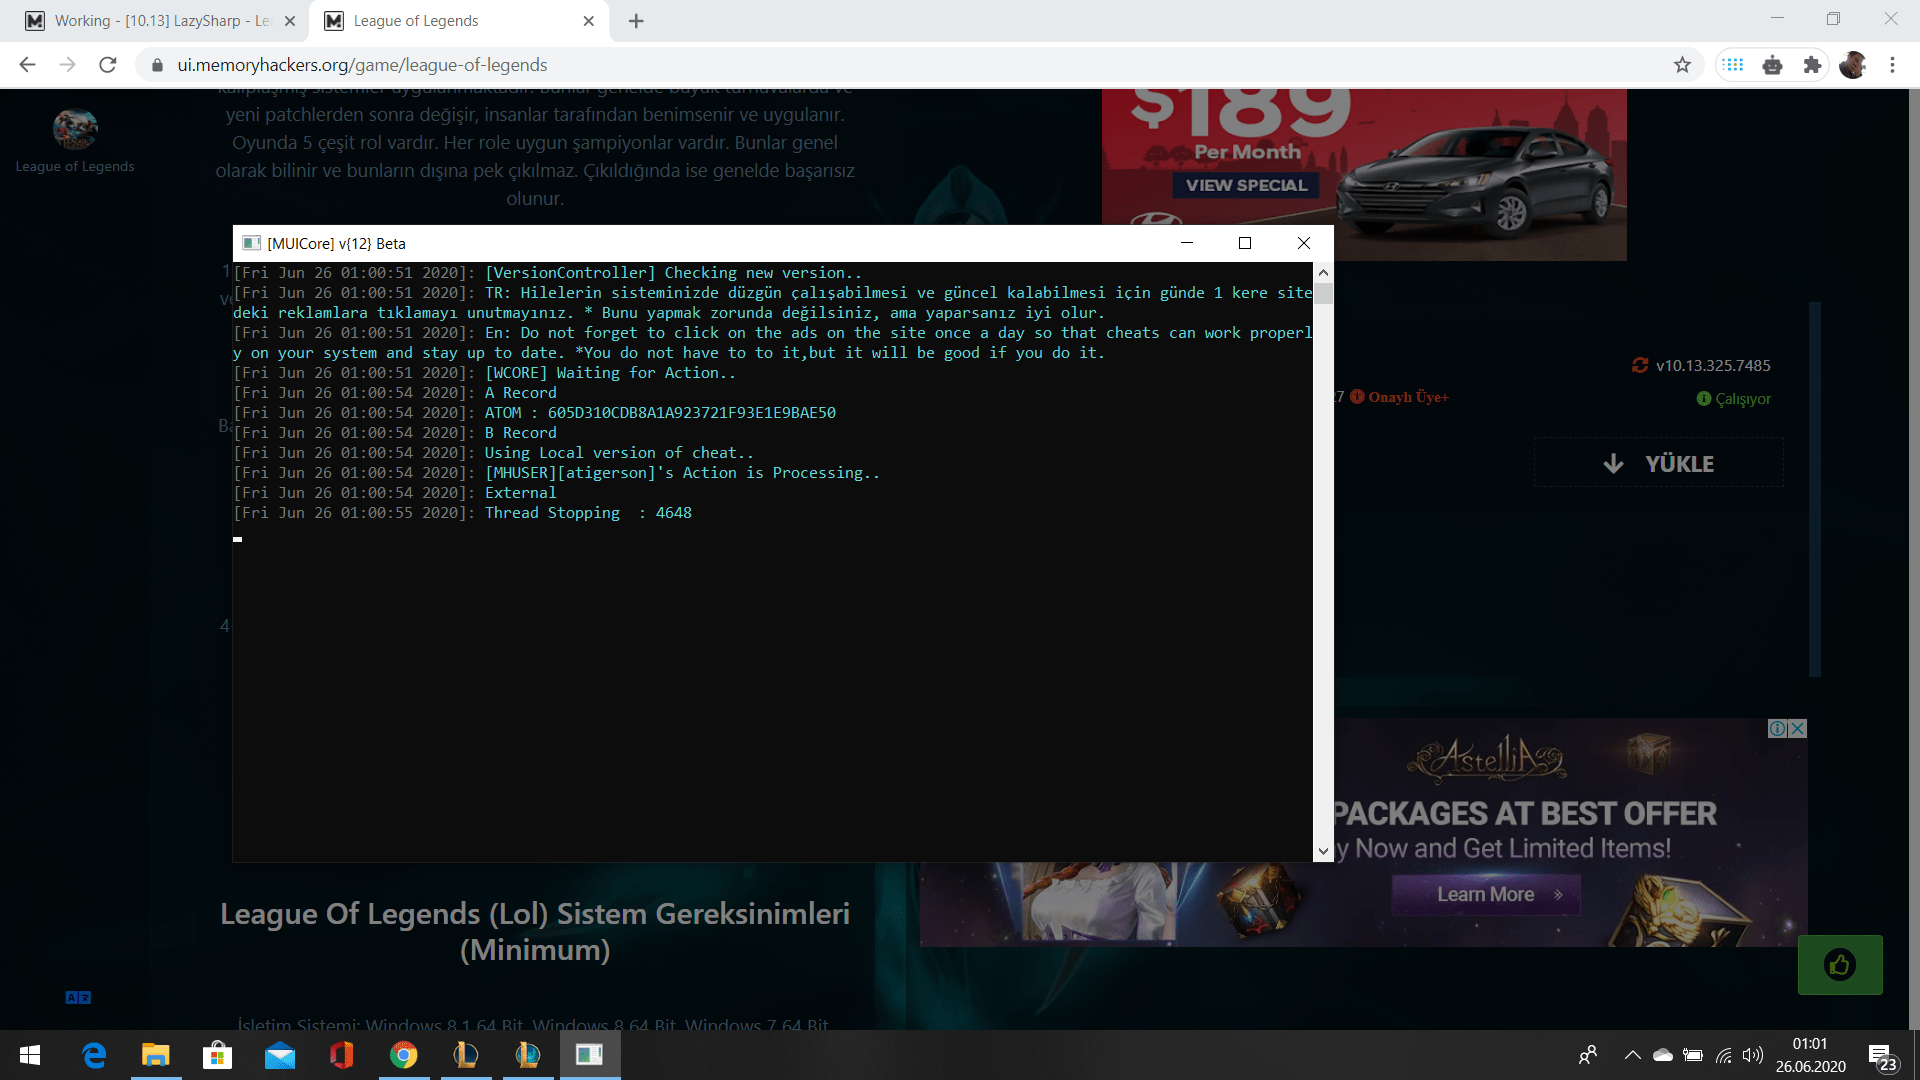This screenshot has width=1920, height=1080.
Task: Open the League of Legends sidebar game icon
Action: pos(75,128)
